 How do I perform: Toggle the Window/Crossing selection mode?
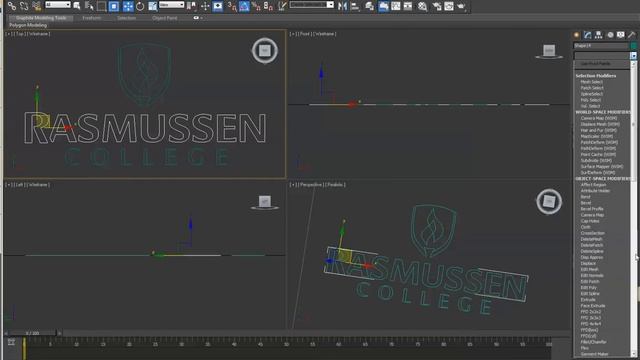pyautogui.click(x=114, y=6)
